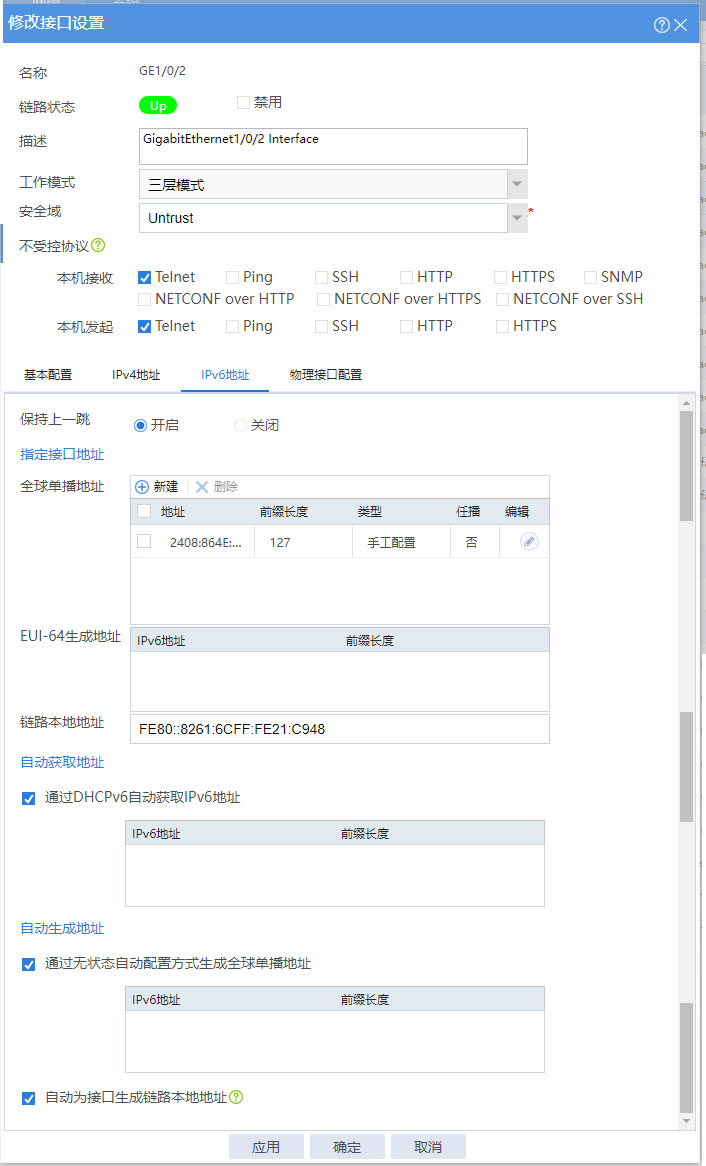Click the GE1/0/2 interface name text
The height and width of the screenshot is (1166, 706).
point(164,72)
